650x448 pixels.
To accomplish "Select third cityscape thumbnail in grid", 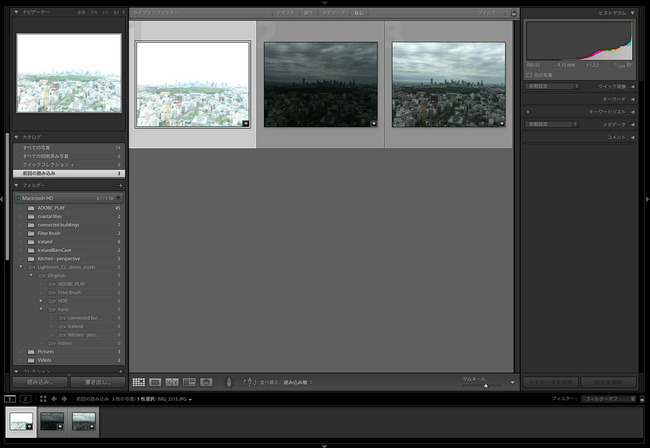I will (x=449, y=84).
